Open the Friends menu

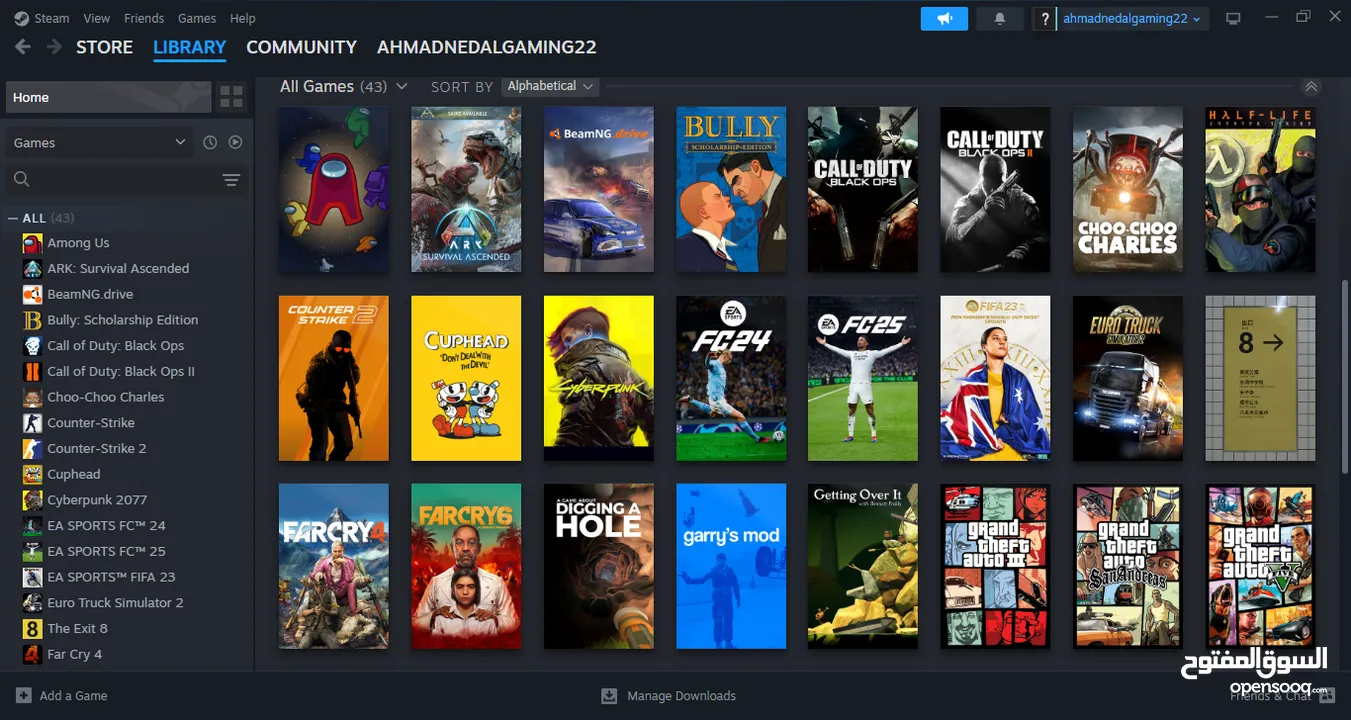pyautogui.click(x=144, y=18)
